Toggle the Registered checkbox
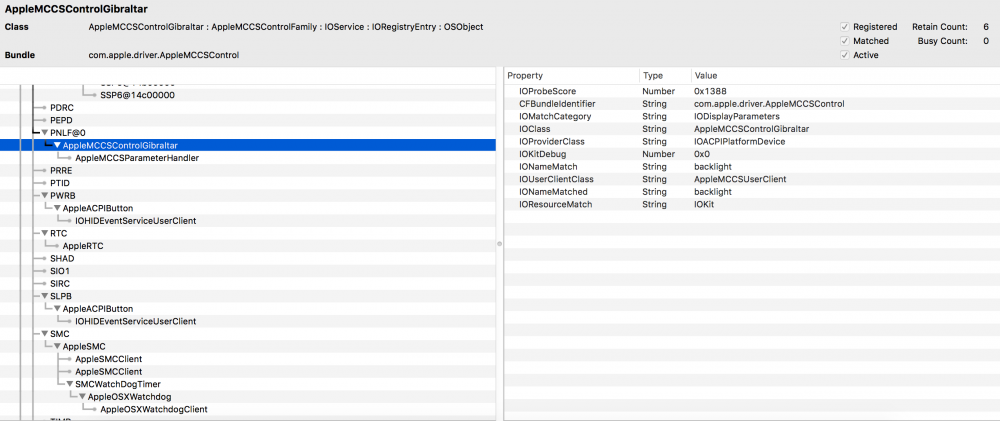The width and height of the screenshot is (1000, 421). [844, 27]
